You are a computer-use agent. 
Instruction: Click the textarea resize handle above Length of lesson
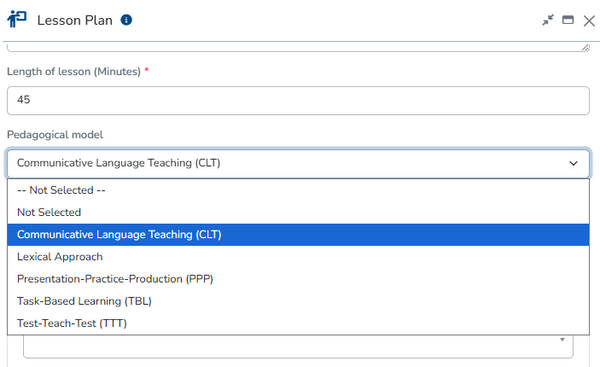[x=585, y=47]
